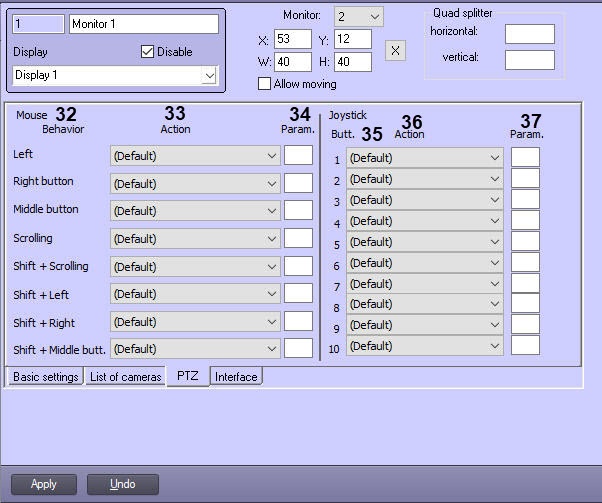Open joystick button 5 action dropdown
This screenshot has height=503, width=602.
click(x=425, y=242)
